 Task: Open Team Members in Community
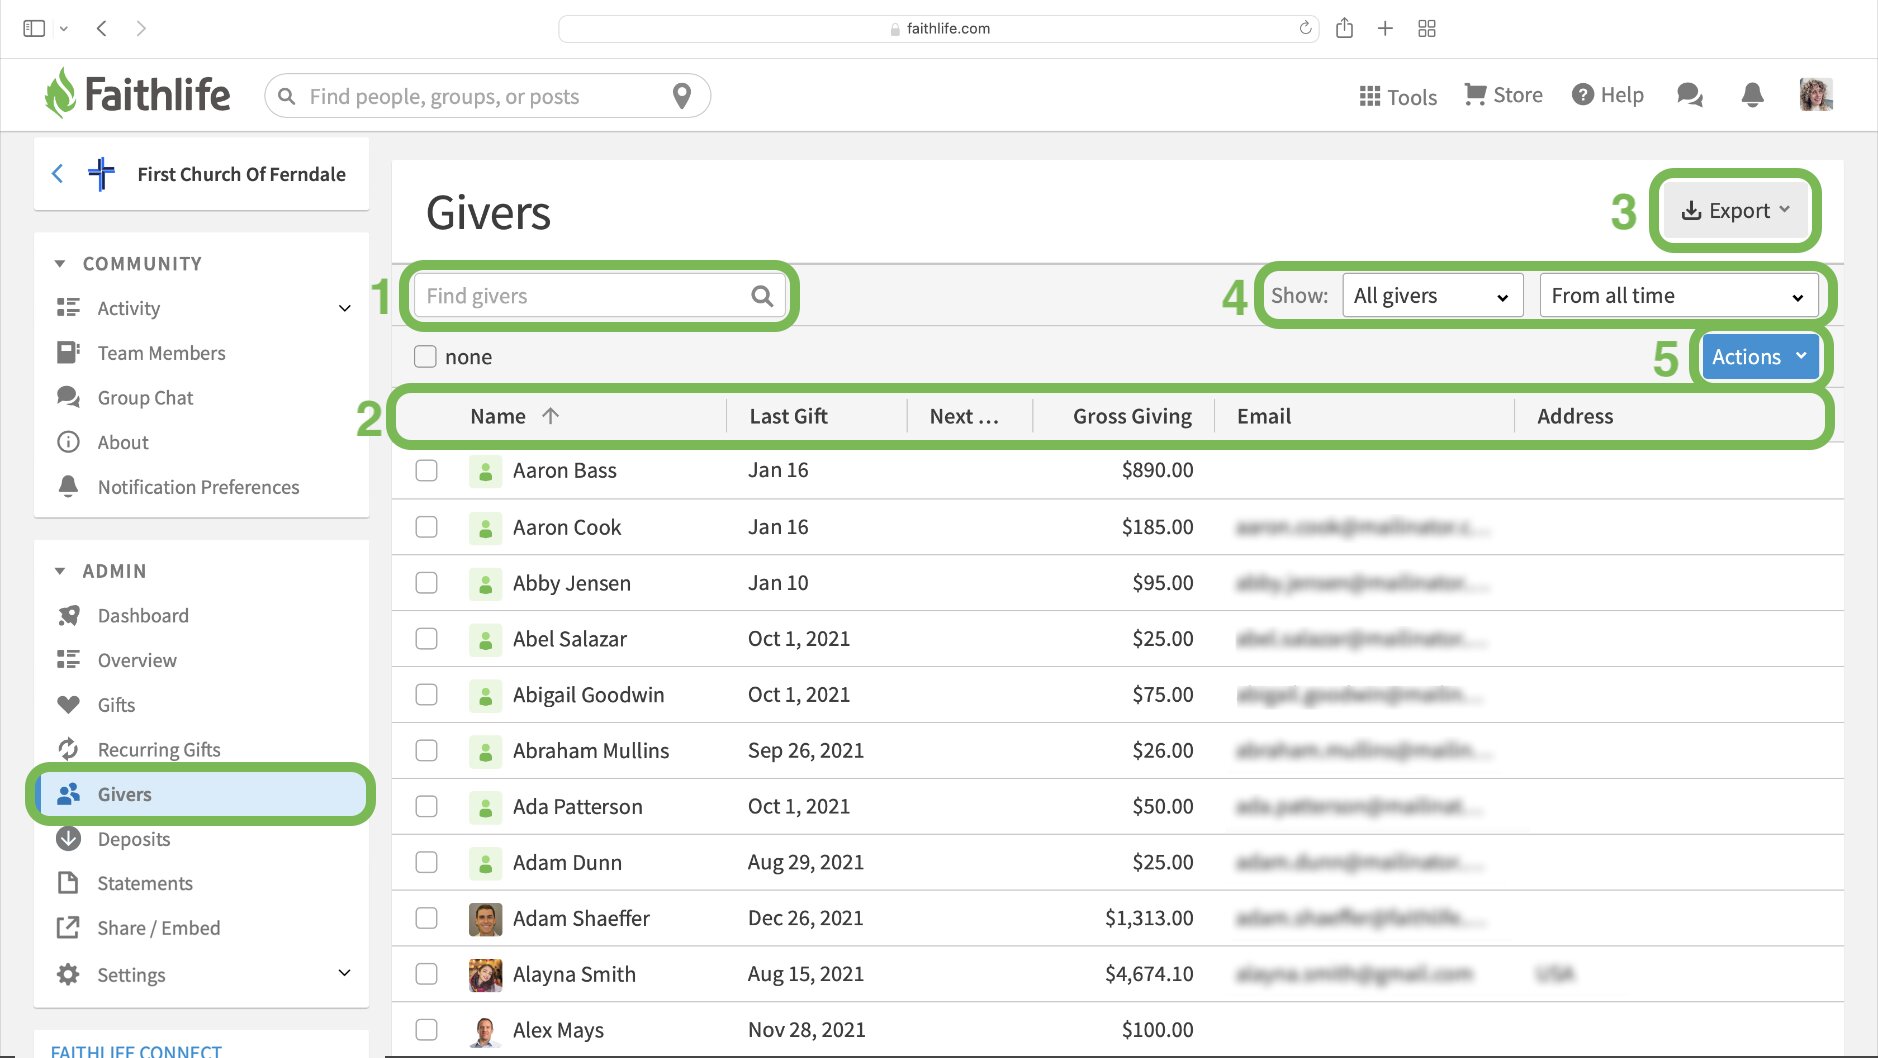point(161,353)
